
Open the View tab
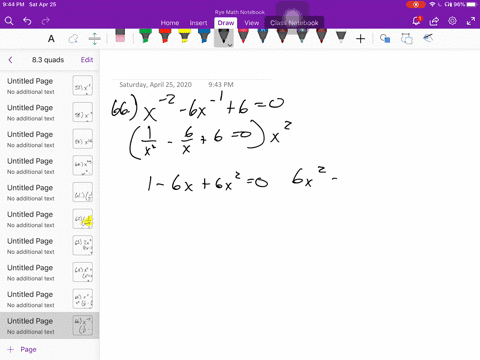click(252, 23)
